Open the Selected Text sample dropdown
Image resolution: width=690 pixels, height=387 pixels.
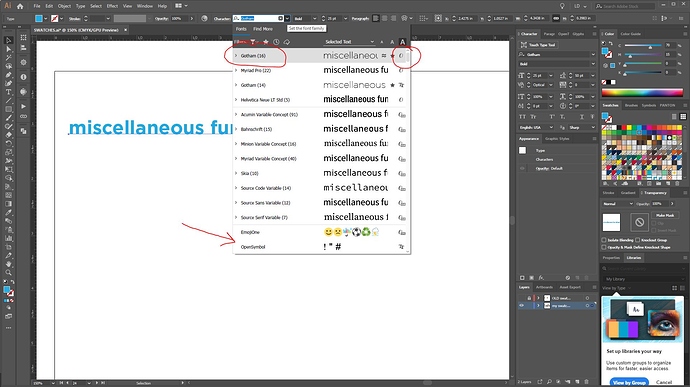pyautogui.click(x=349, y=42)
